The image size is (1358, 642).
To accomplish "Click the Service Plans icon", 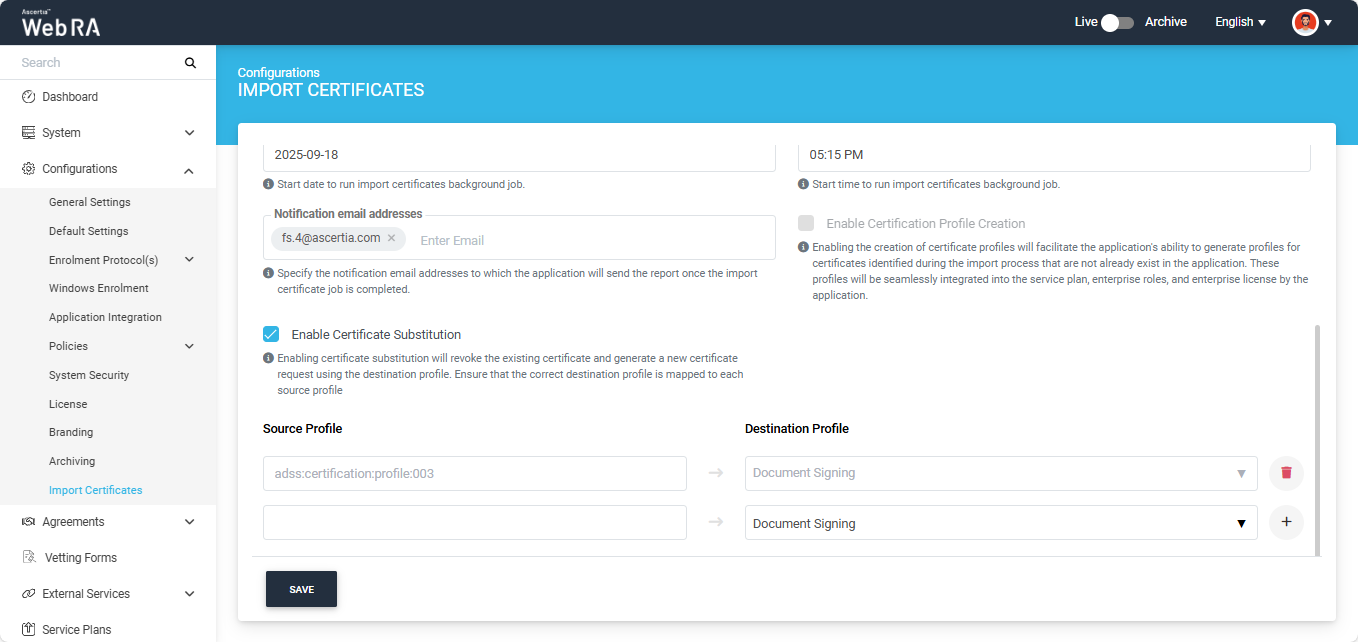I will (29, 630).
